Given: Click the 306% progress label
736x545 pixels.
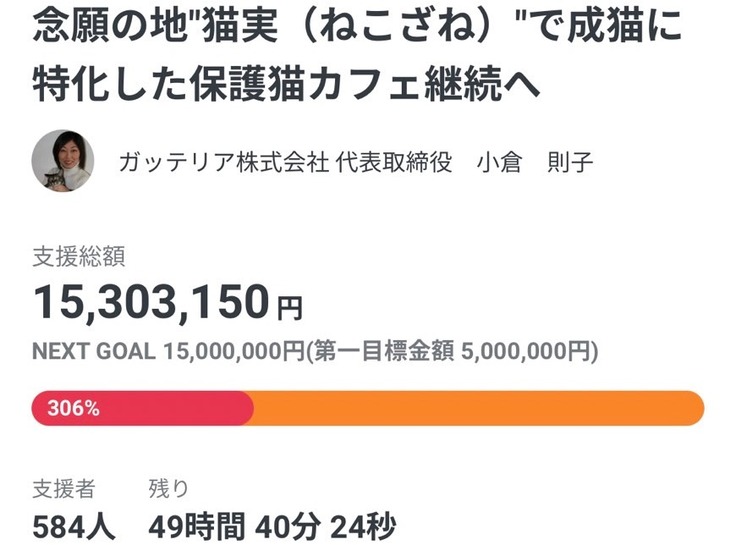Looking at the screenshot, I should pyautogui.click(x=72, y=408).
